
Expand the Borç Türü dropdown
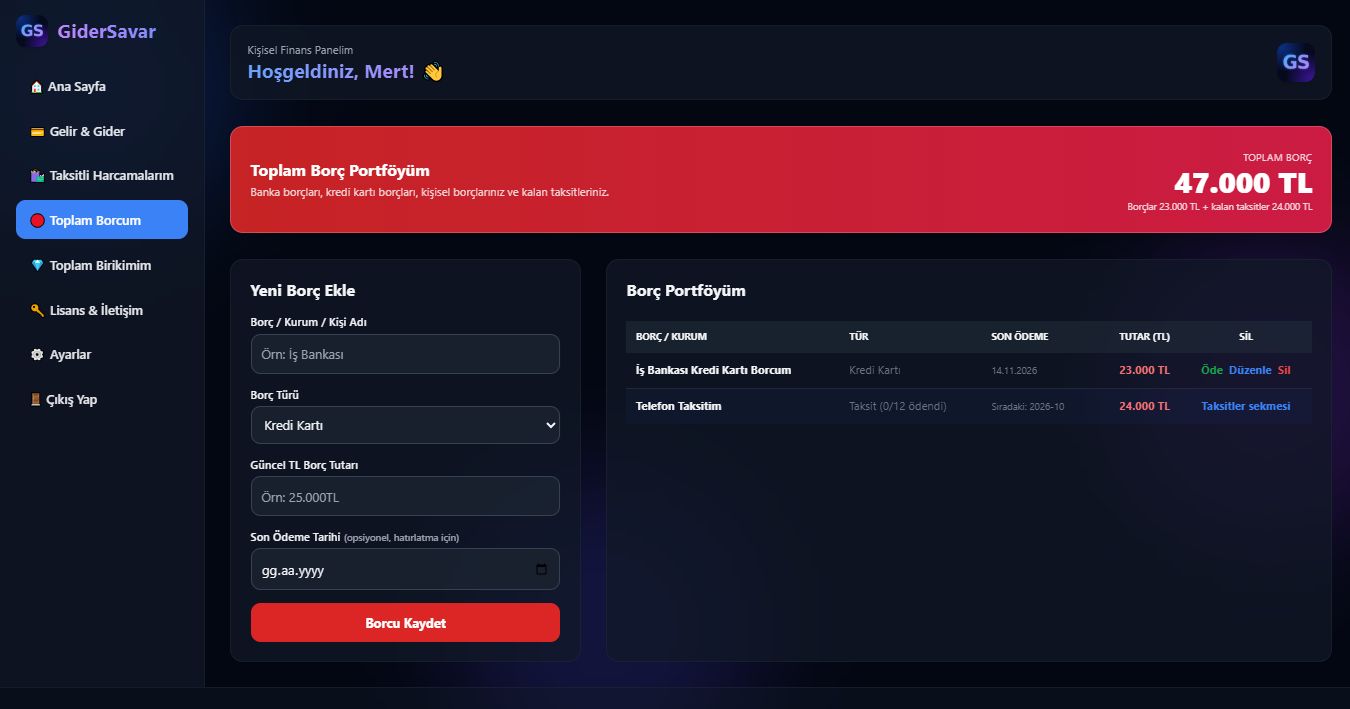[405, 425]
